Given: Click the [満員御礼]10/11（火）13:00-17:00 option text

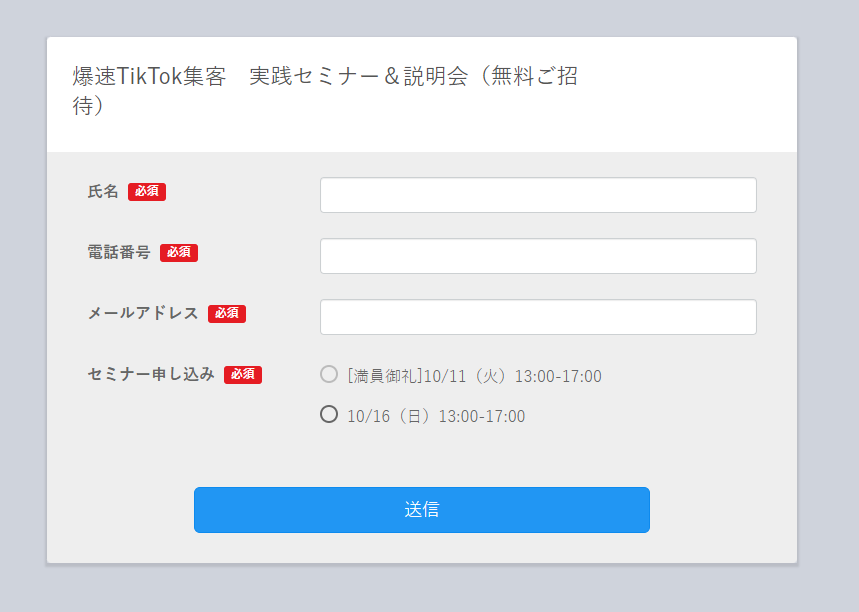Looking at the screenshot, I should (x=474, y=377).
